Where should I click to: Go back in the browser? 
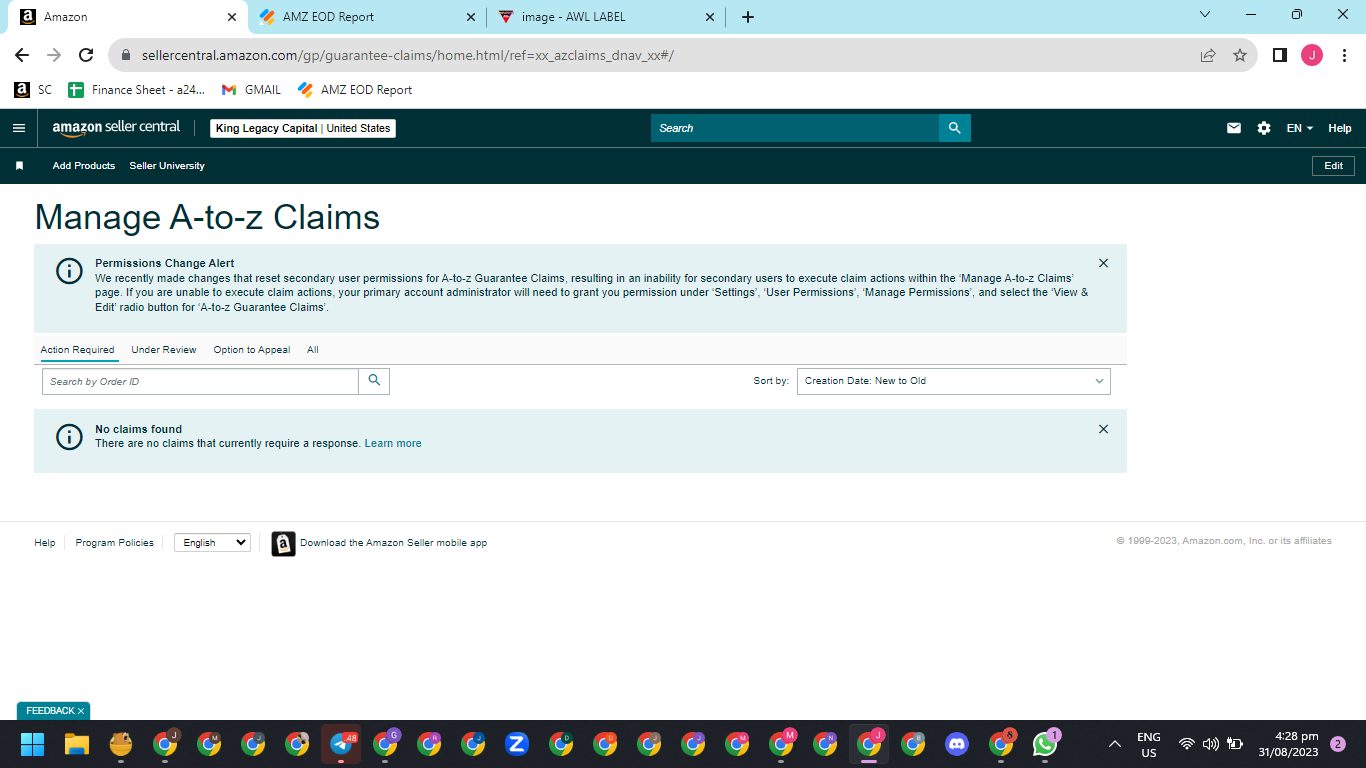(22, 55)
